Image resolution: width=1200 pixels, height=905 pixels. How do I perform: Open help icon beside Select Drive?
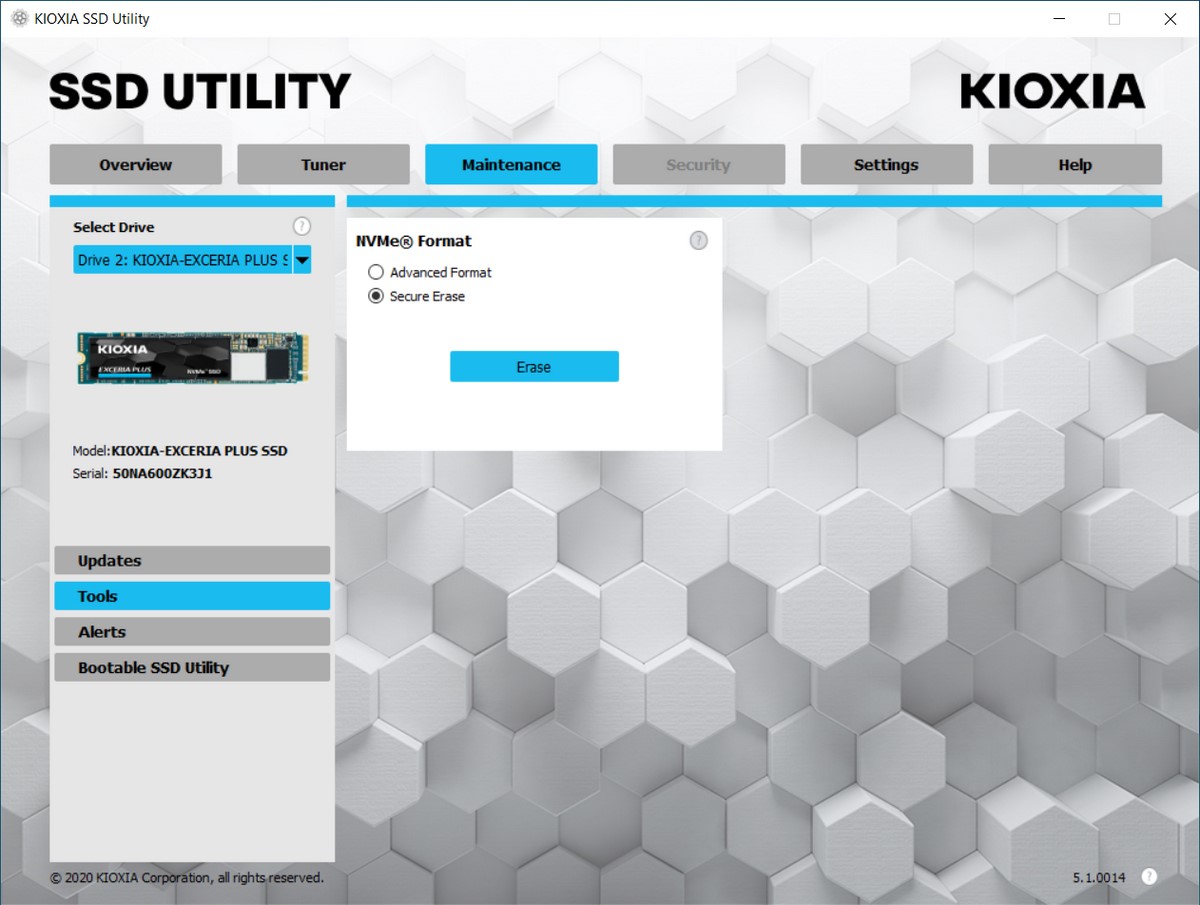point(302,226)
